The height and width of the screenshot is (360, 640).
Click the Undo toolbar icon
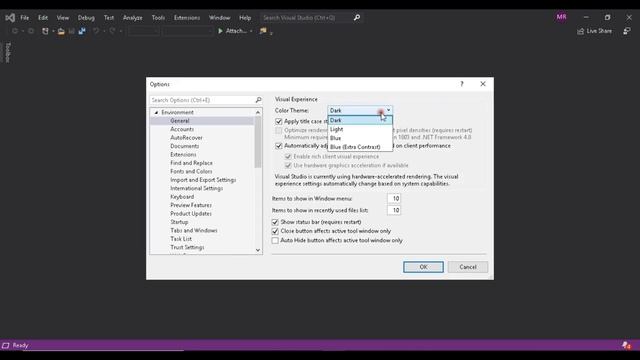[x=96, y=31]
